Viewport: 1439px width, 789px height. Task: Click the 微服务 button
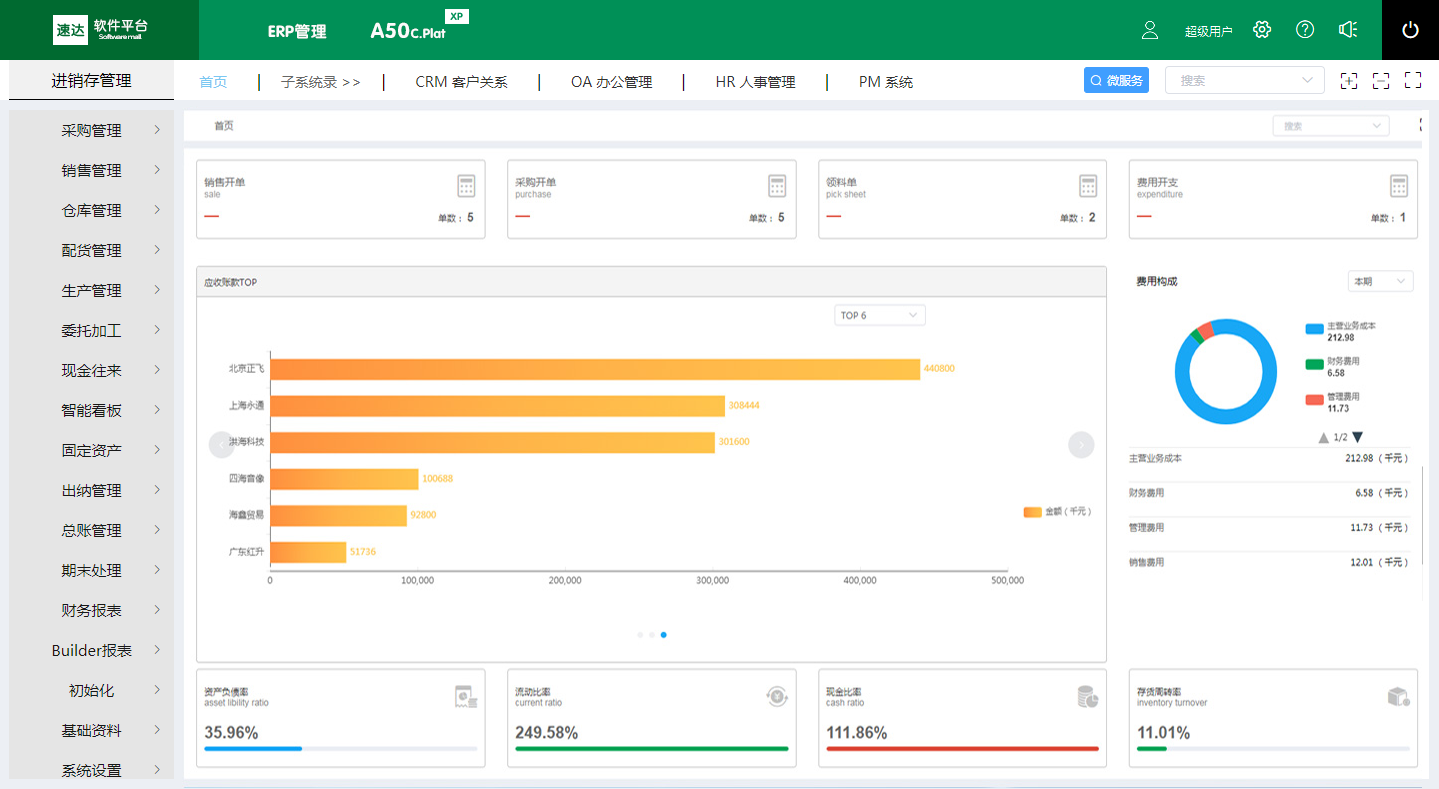pos(1116,81)
